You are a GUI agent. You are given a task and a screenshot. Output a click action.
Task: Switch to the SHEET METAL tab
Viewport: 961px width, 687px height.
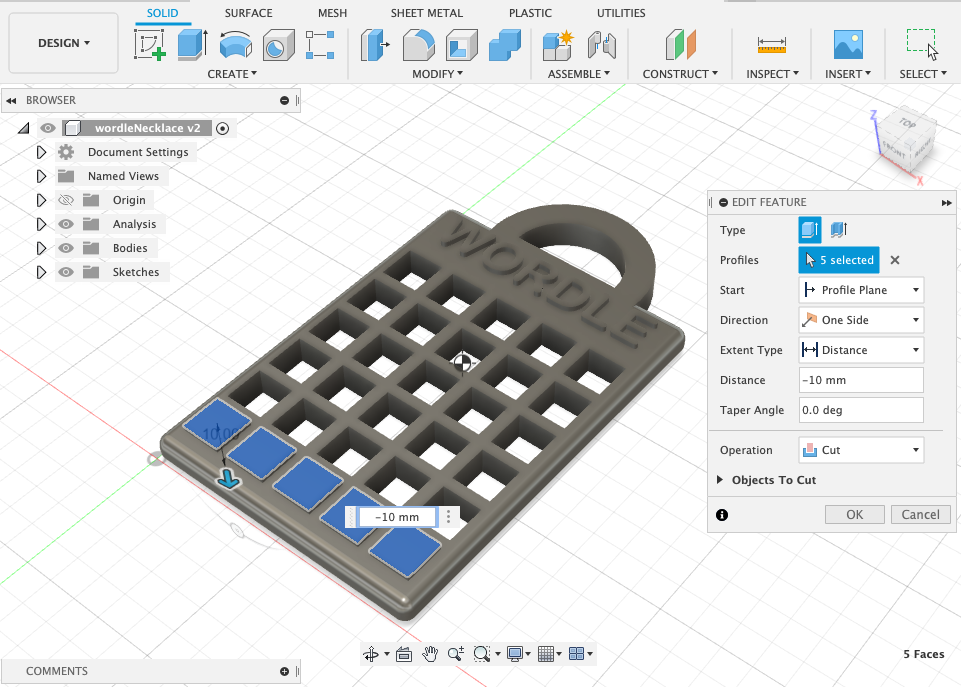427,13
